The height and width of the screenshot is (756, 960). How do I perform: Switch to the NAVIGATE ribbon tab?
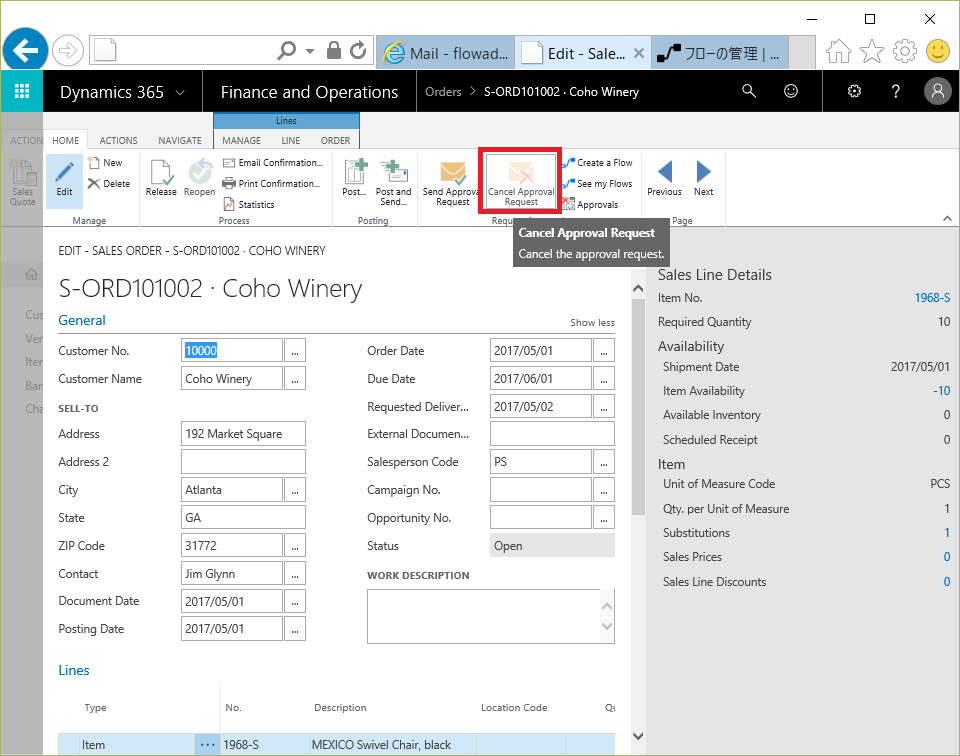(180, 140)
